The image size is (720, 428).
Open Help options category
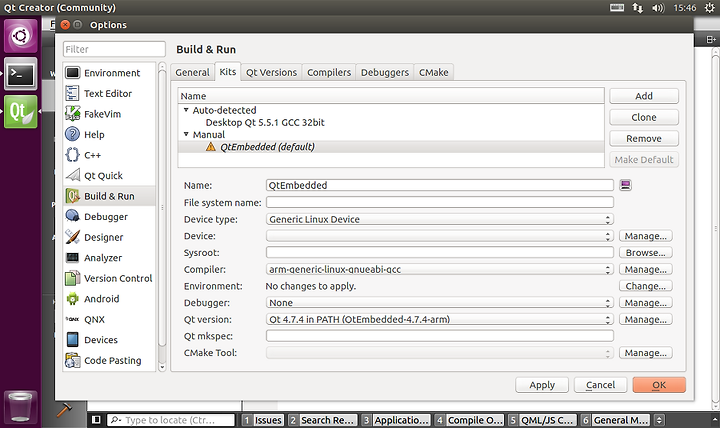point(109,134)
